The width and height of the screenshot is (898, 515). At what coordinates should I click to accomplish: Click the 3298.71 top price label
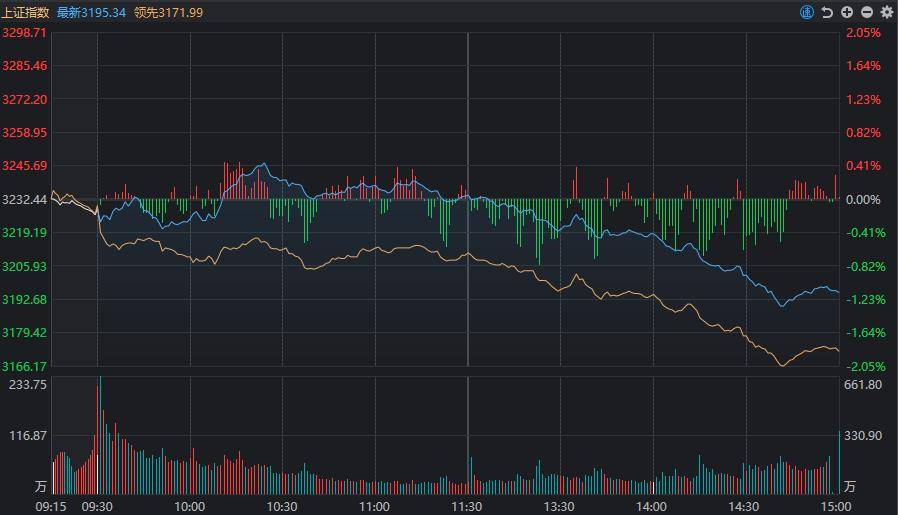[x=24, y=33]
